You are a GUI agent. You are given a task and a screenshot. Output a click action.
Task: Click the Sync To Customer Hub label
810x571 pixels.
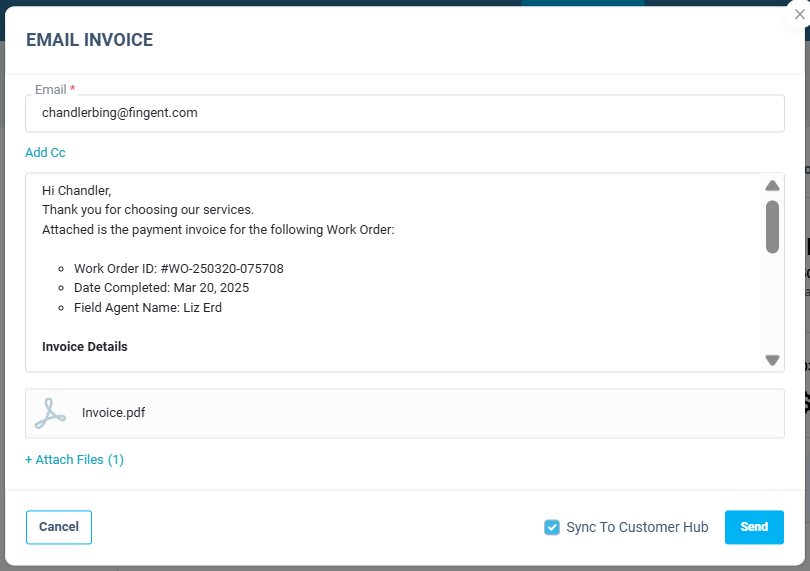(x=637, y=527)
